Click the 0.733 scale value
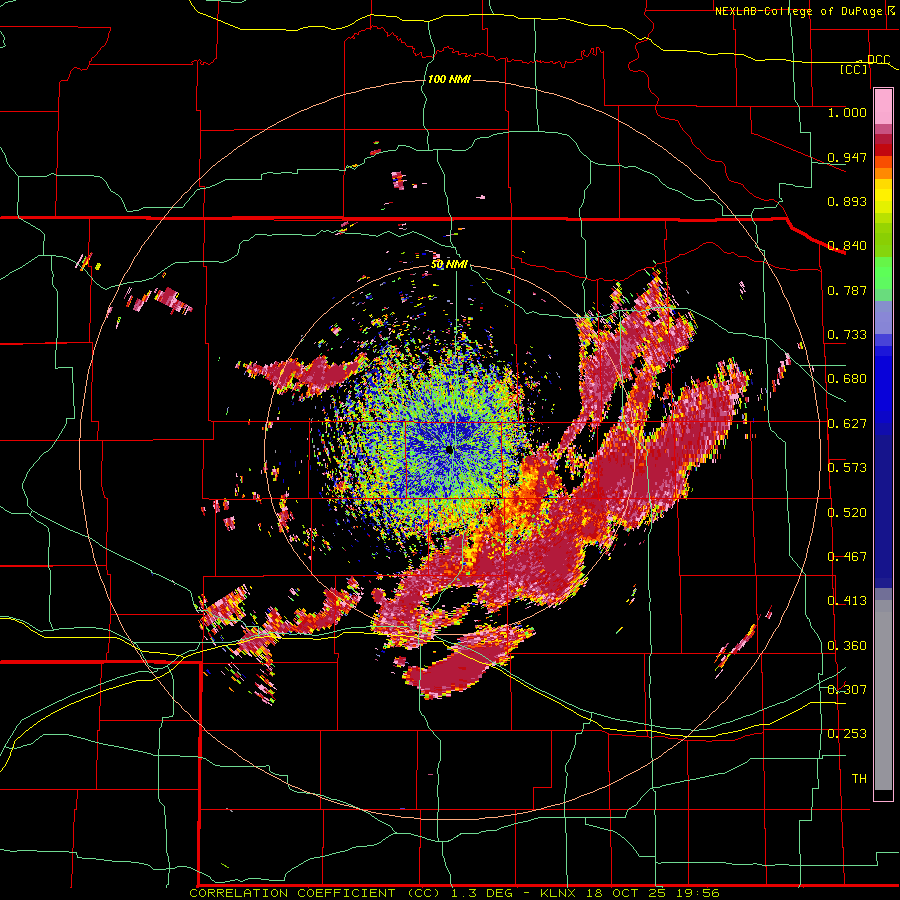The height and width of the screenshot is (900, 900). (847, 335)
